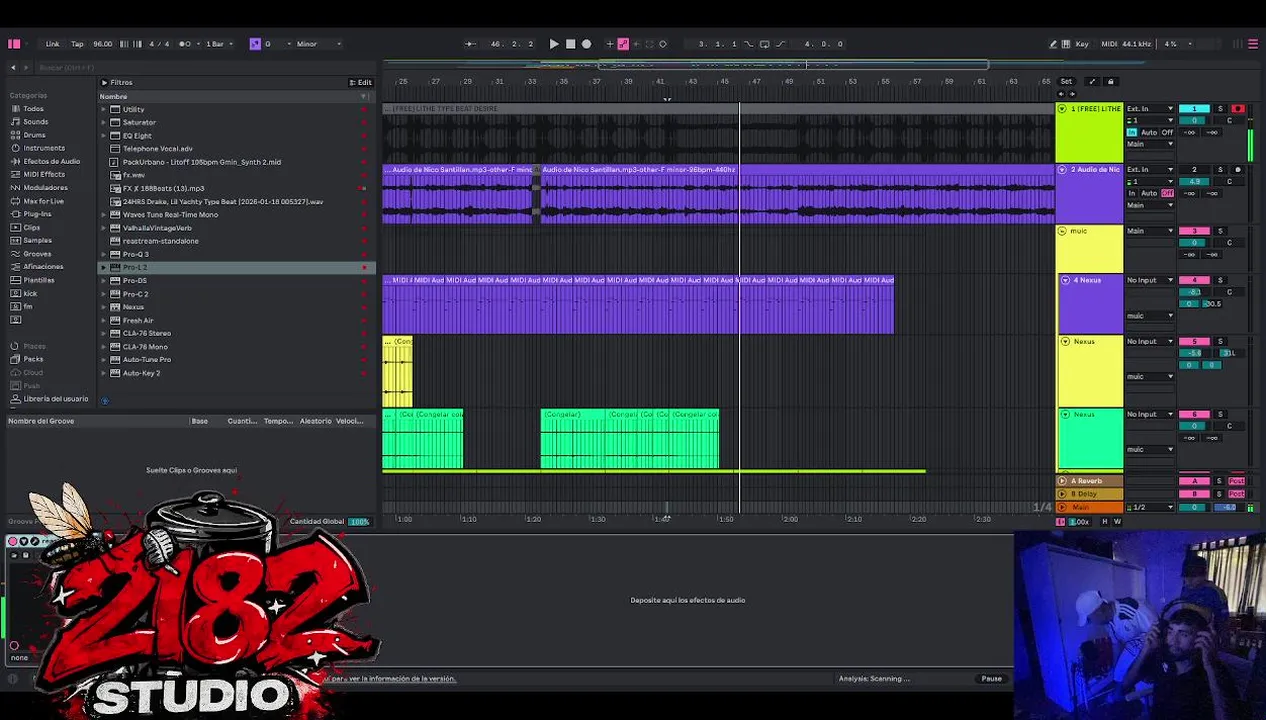Expand the Filtros section
This screenshot has height=720, width=1266.
(104, 83)
